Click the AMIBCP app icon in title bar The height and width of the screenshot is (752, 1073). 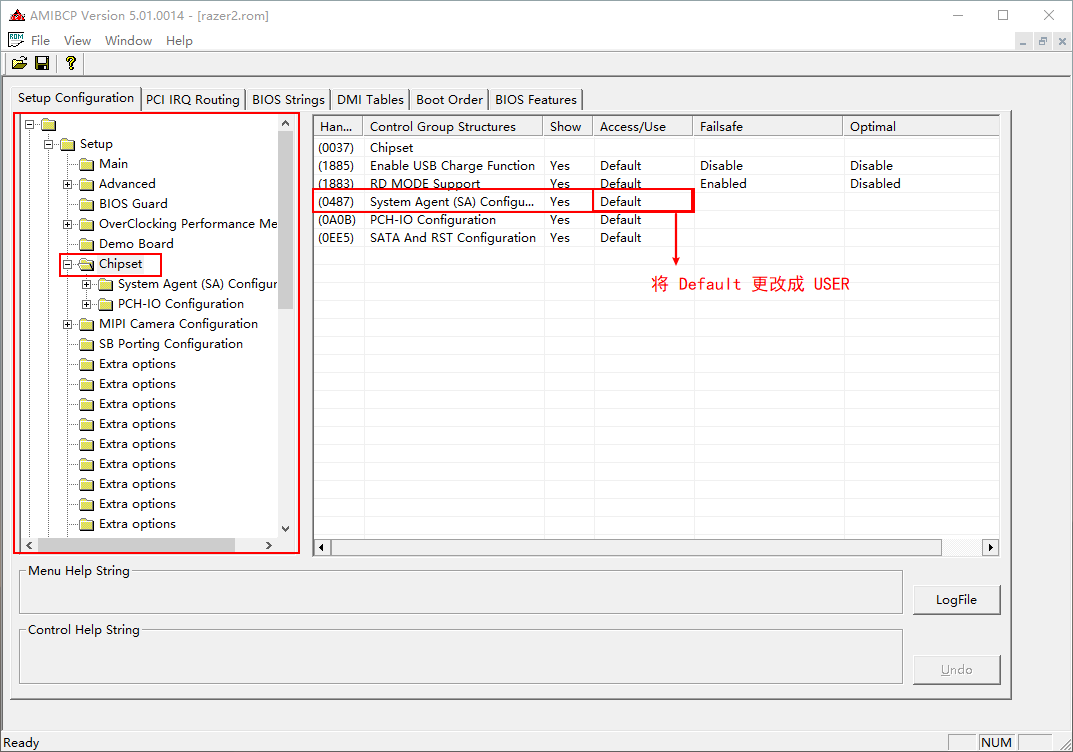pos(17,15)
